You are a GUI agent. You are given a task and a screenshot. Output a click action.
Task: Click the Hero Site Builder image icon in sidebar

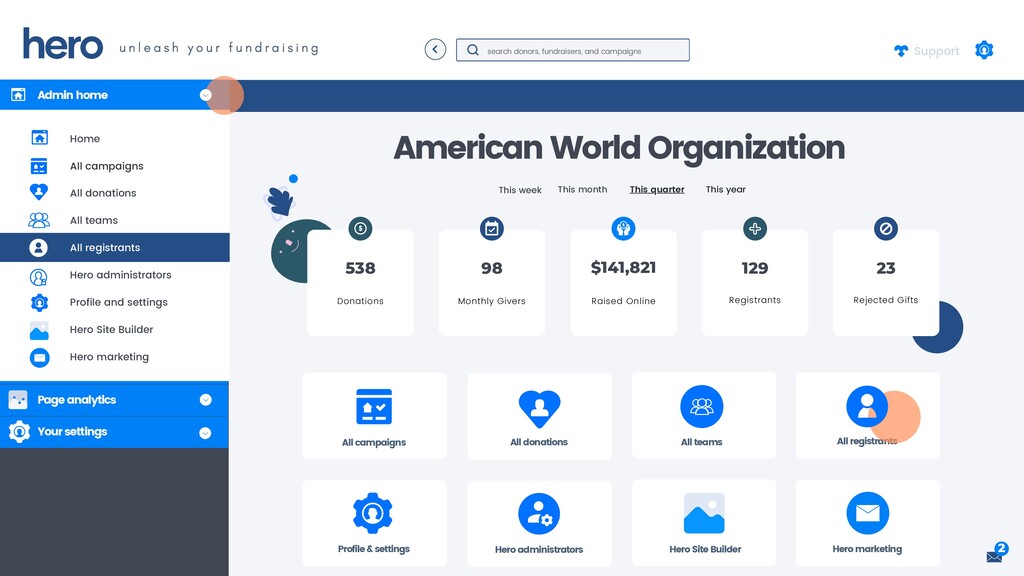[x=39, y=330]
